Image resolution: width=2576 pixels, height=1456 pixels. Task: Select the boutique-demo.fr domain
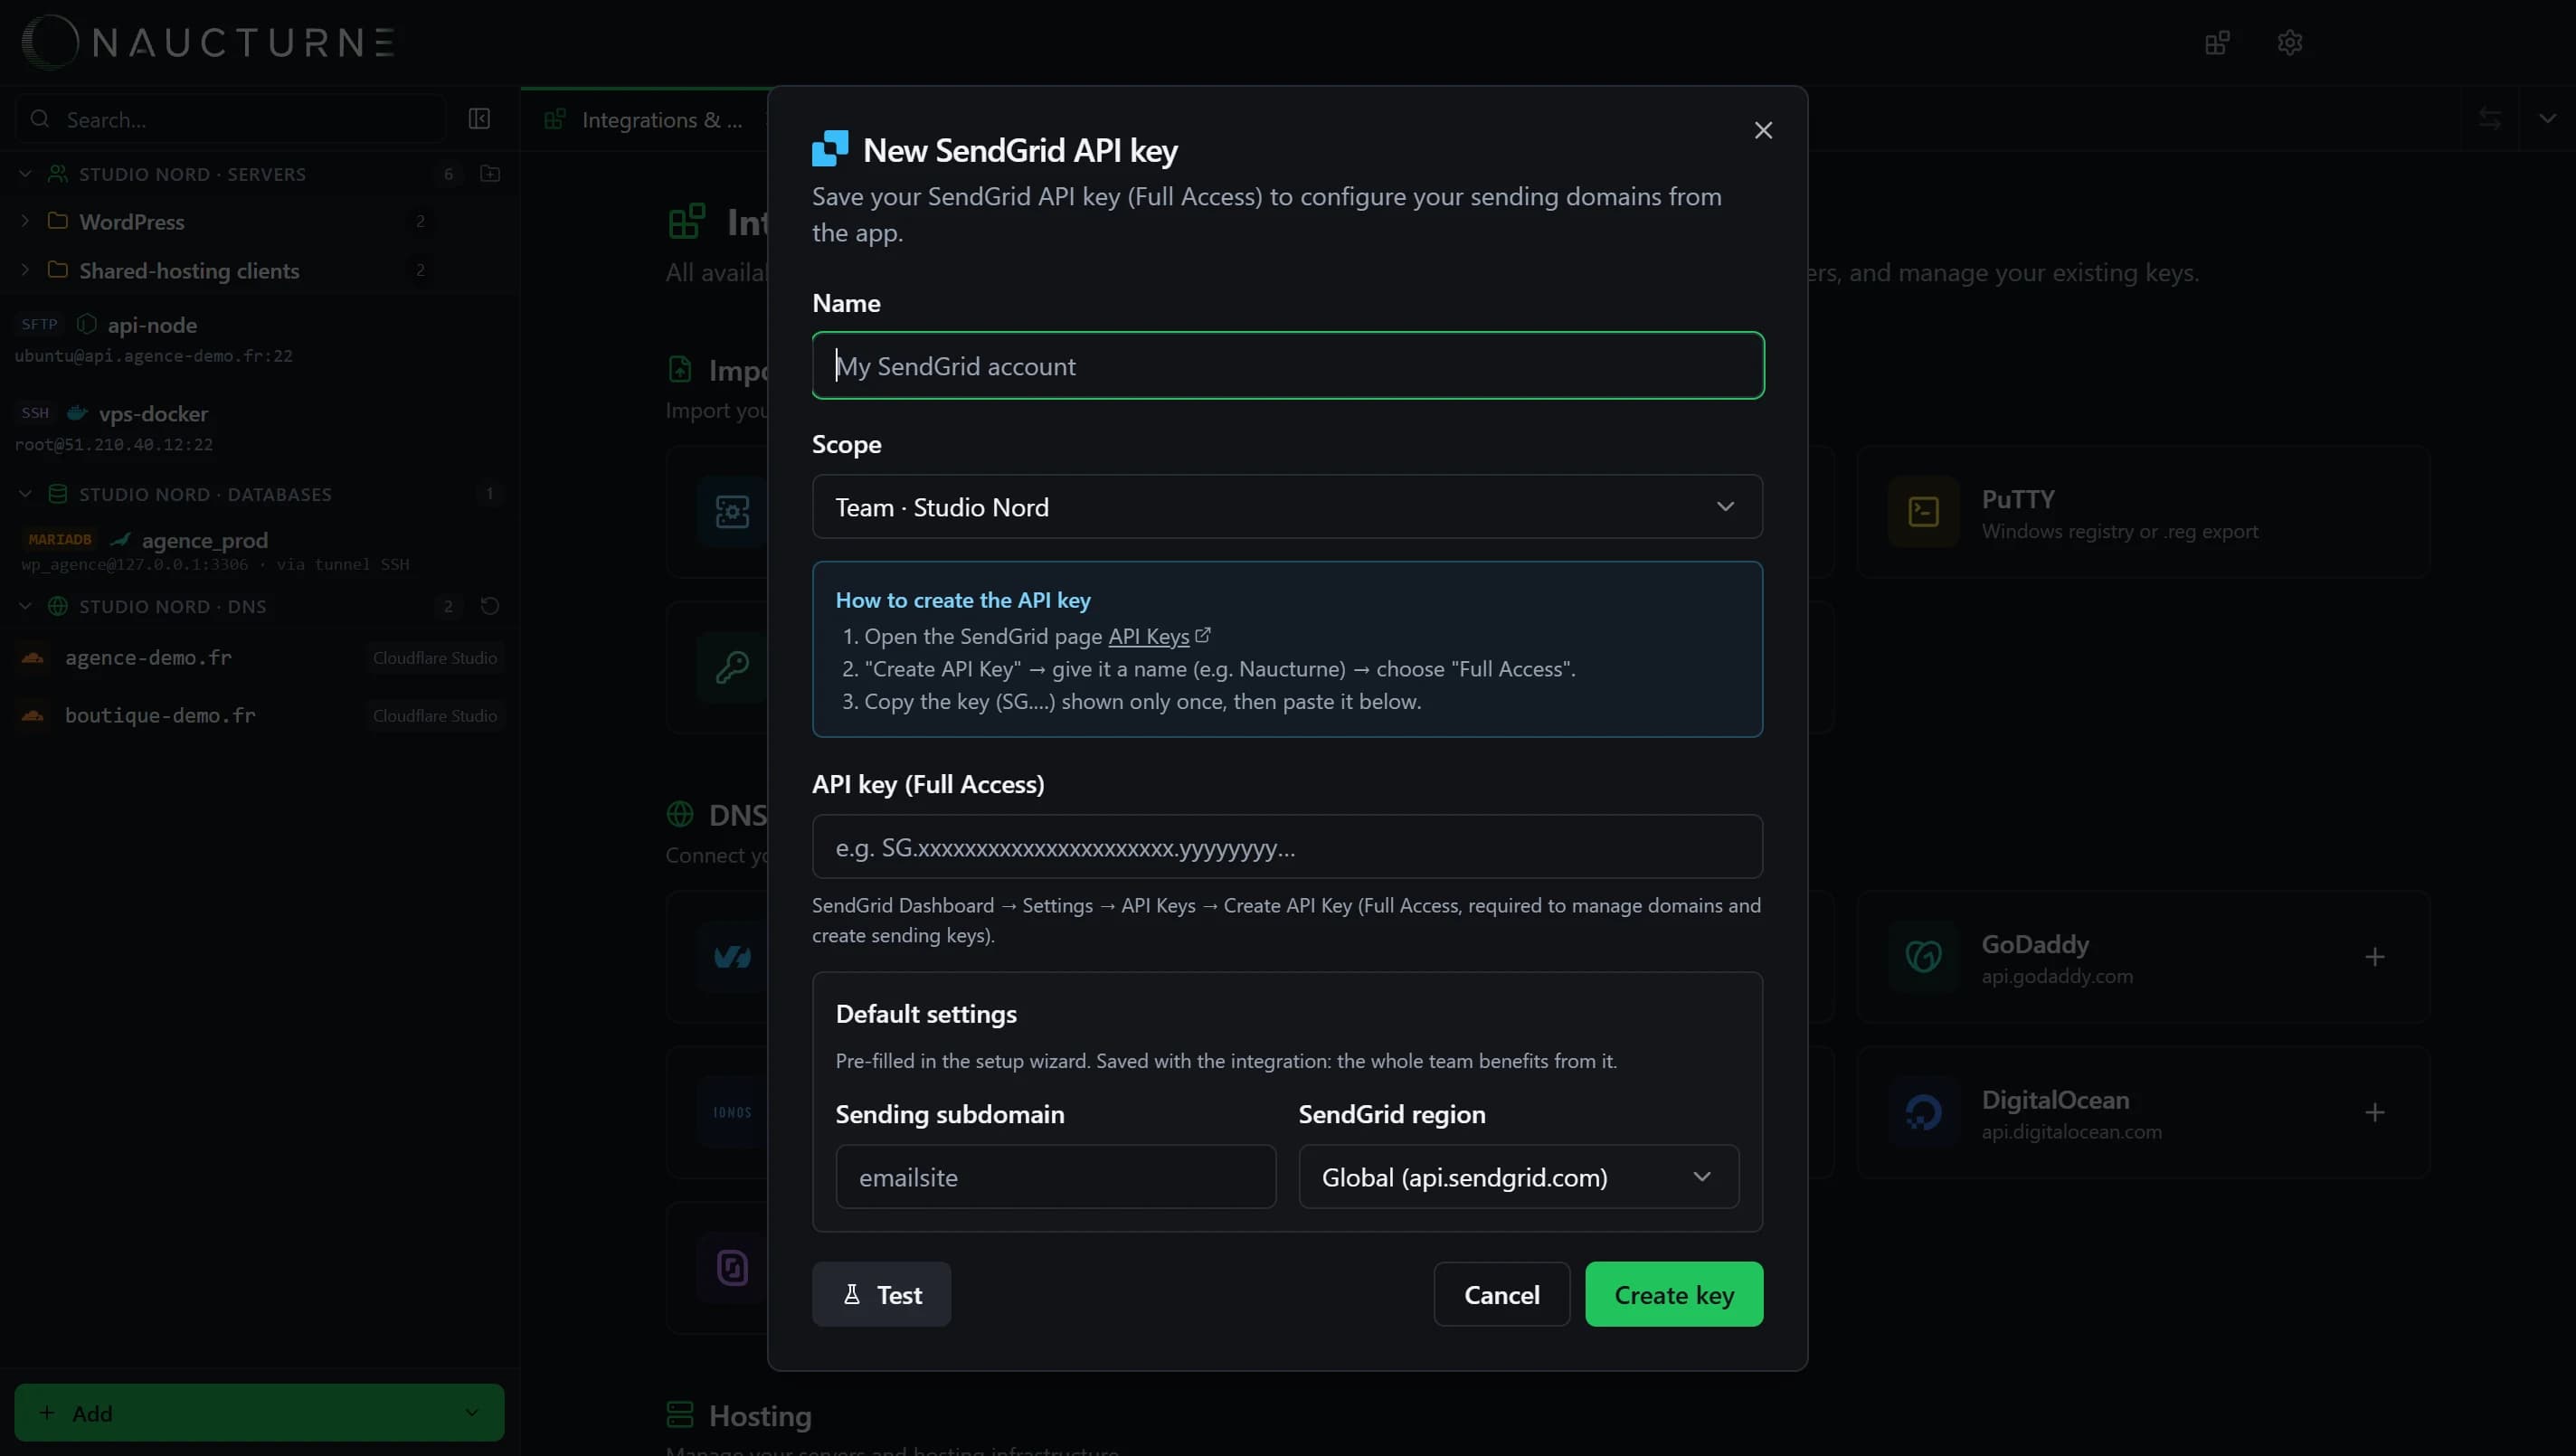[x=259, y=716]
